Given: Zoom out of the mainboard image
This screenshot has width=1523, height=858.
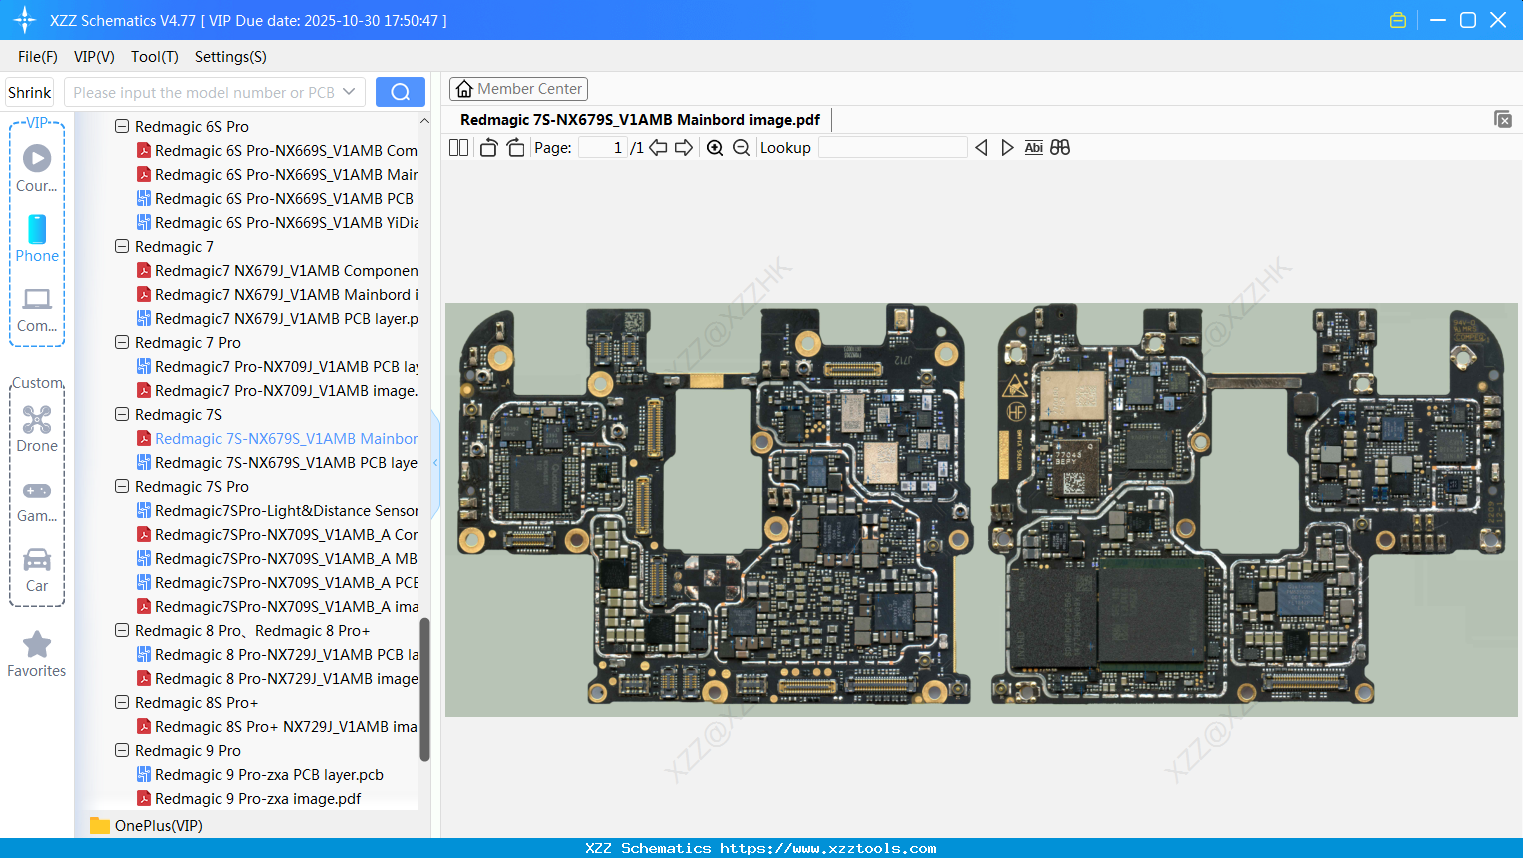Looking at the screenshot, I should 741,147.
